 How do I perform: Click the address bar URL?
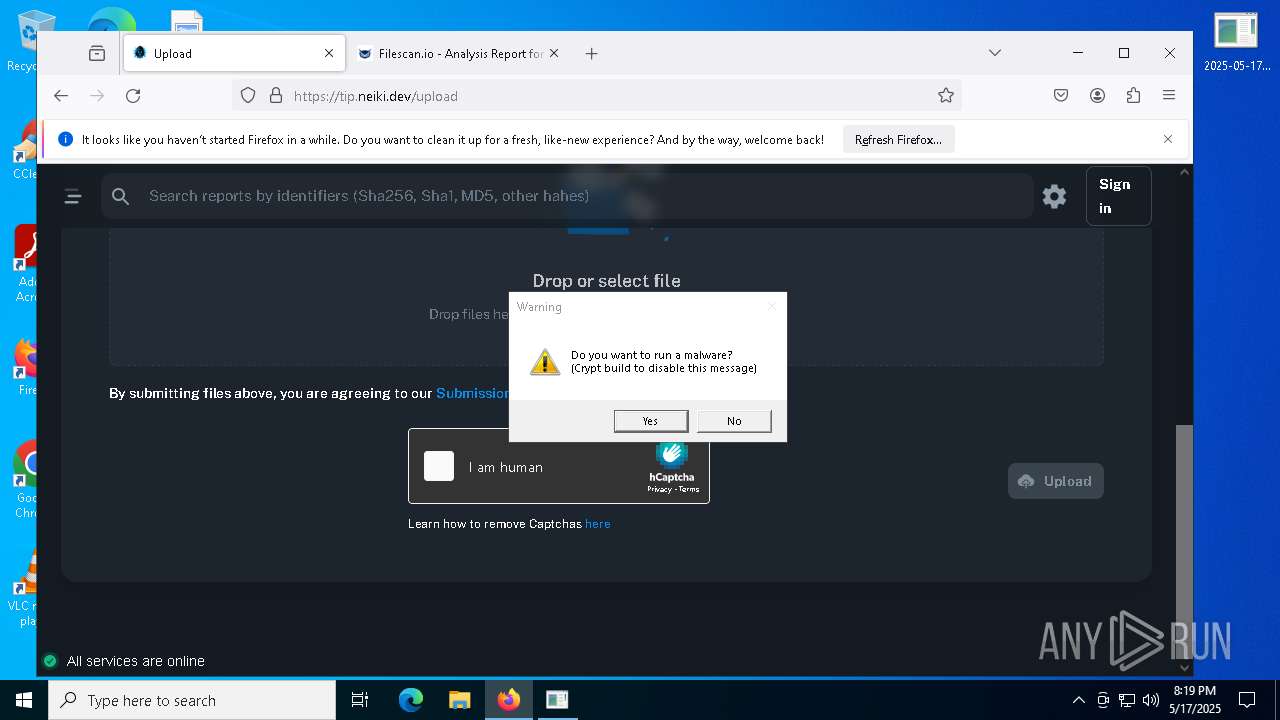pyautogui.click(x=375, y=97)
